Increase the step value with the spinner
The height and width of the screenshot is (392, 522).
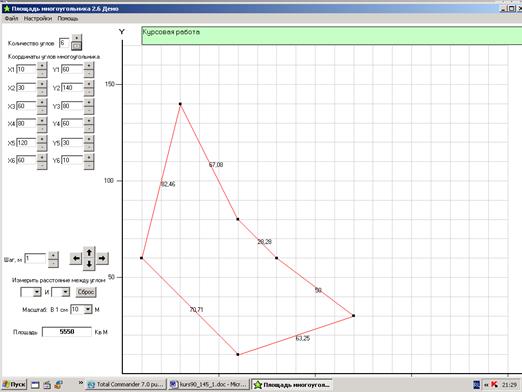[53, 255]
